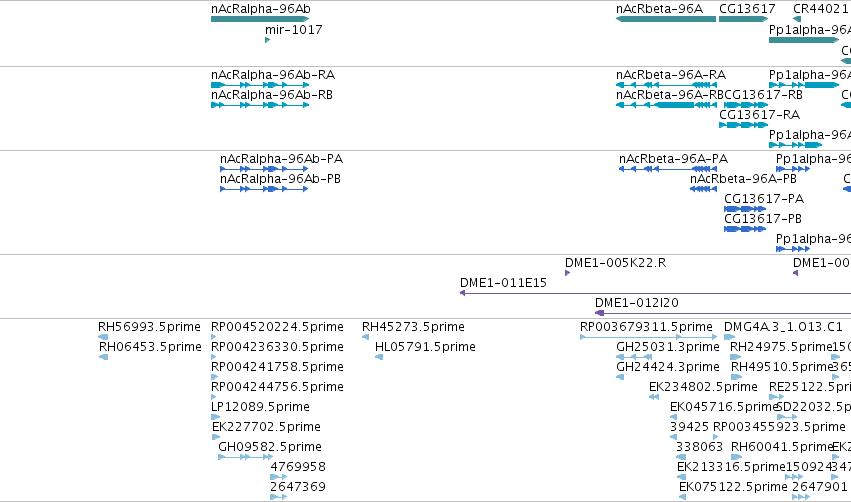Select the CG13617-RA transcript glyph
Viewport: 851px width, 502px height.
click(744, 125)
